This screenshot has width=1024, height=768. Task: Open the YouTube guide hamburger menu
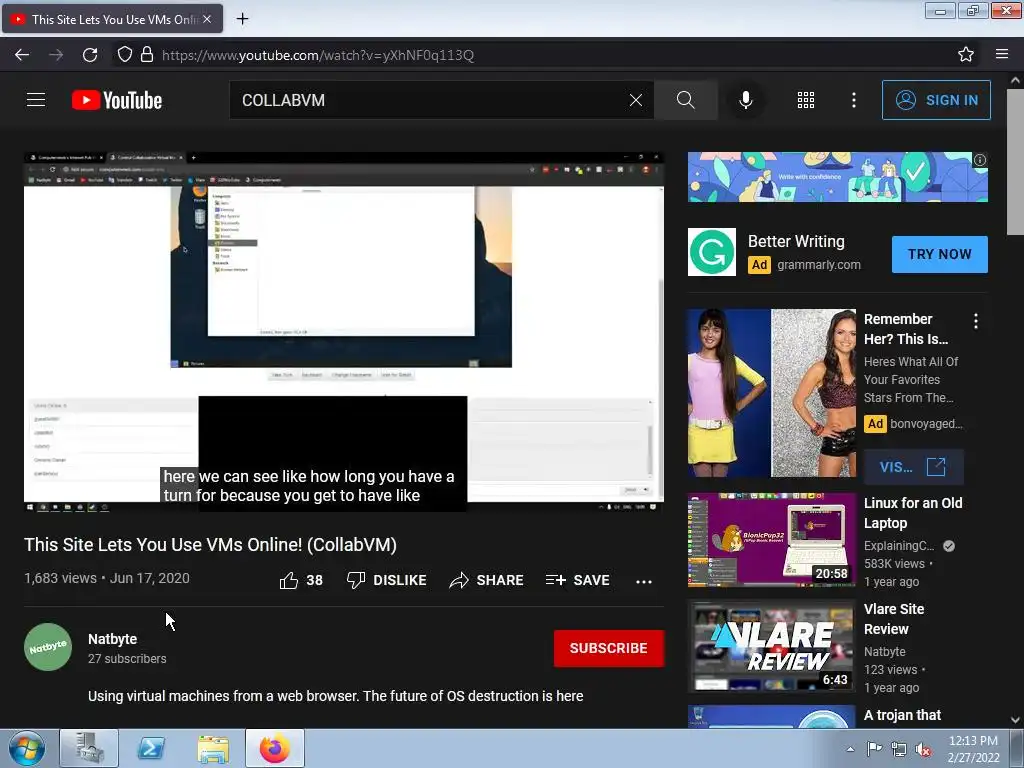[x=36, y=100]
